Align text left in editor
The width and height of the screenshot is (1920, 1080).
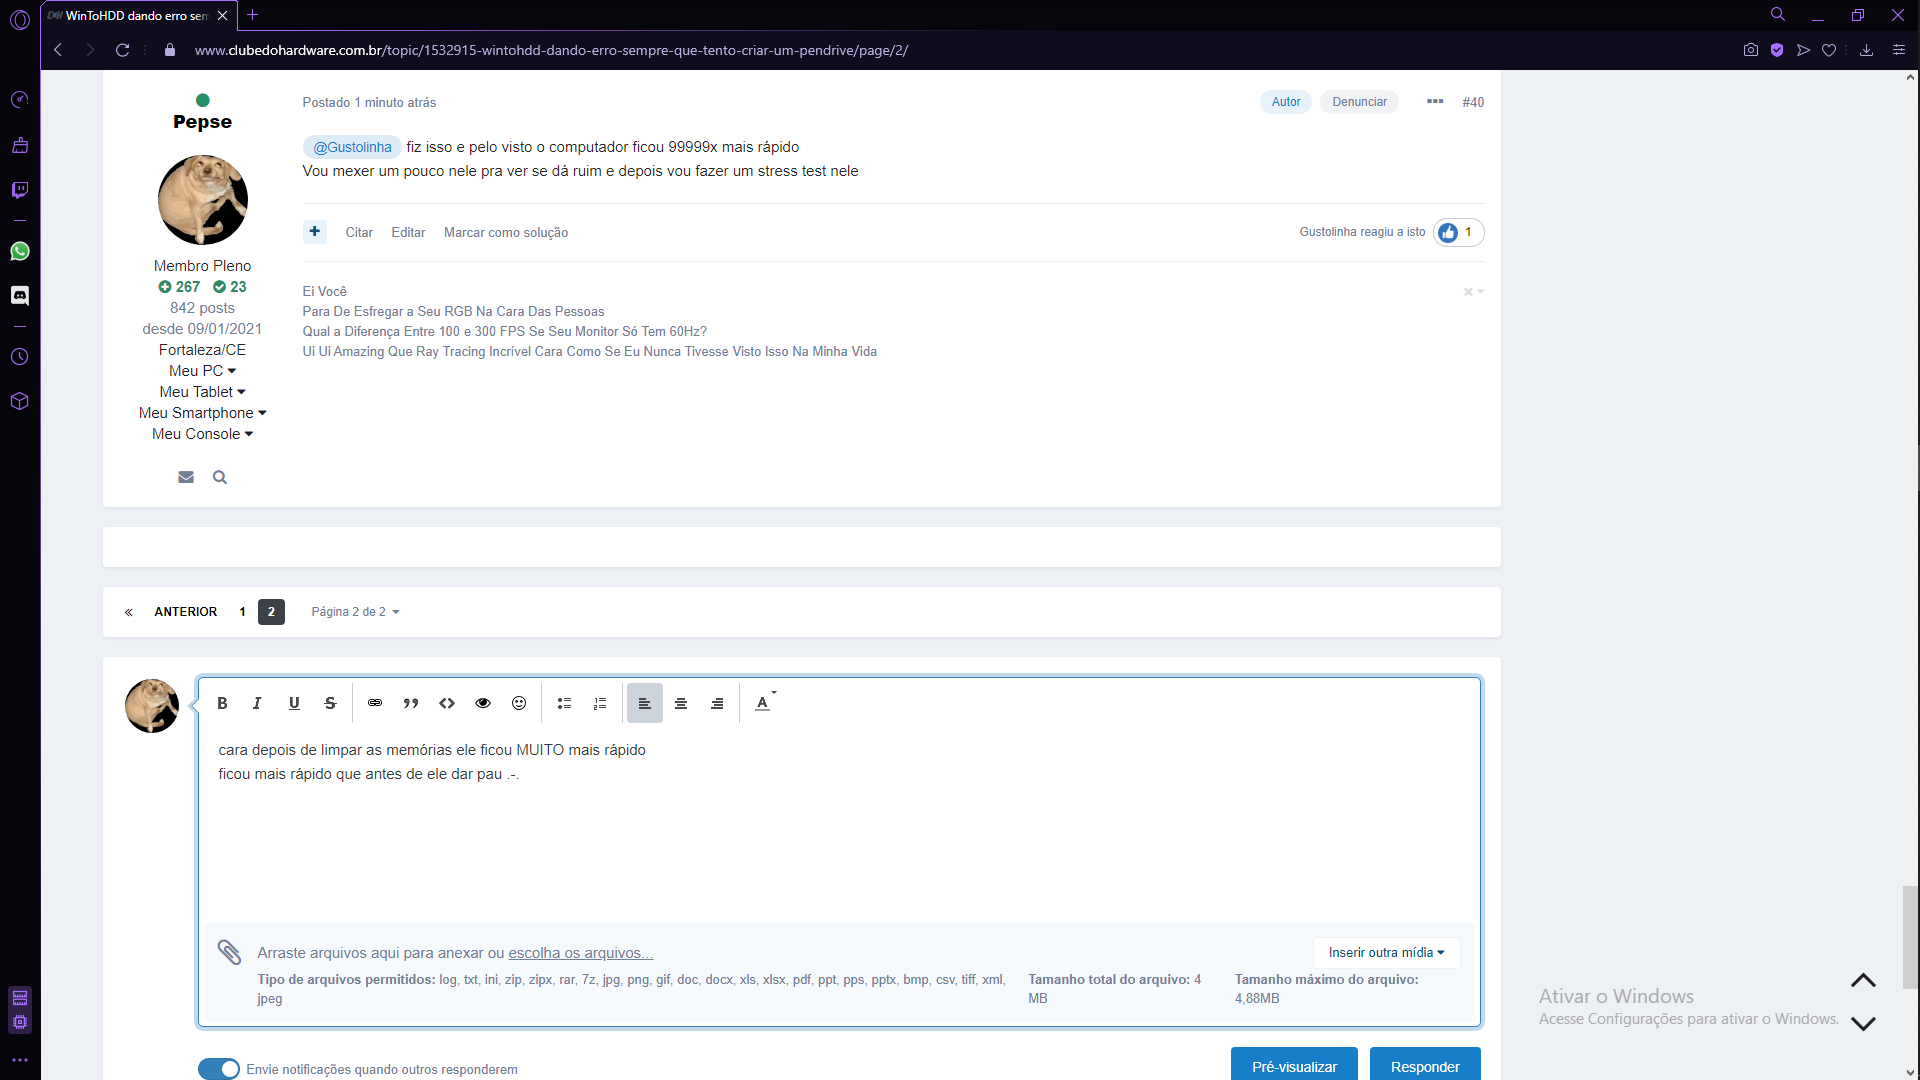(645, 703)
